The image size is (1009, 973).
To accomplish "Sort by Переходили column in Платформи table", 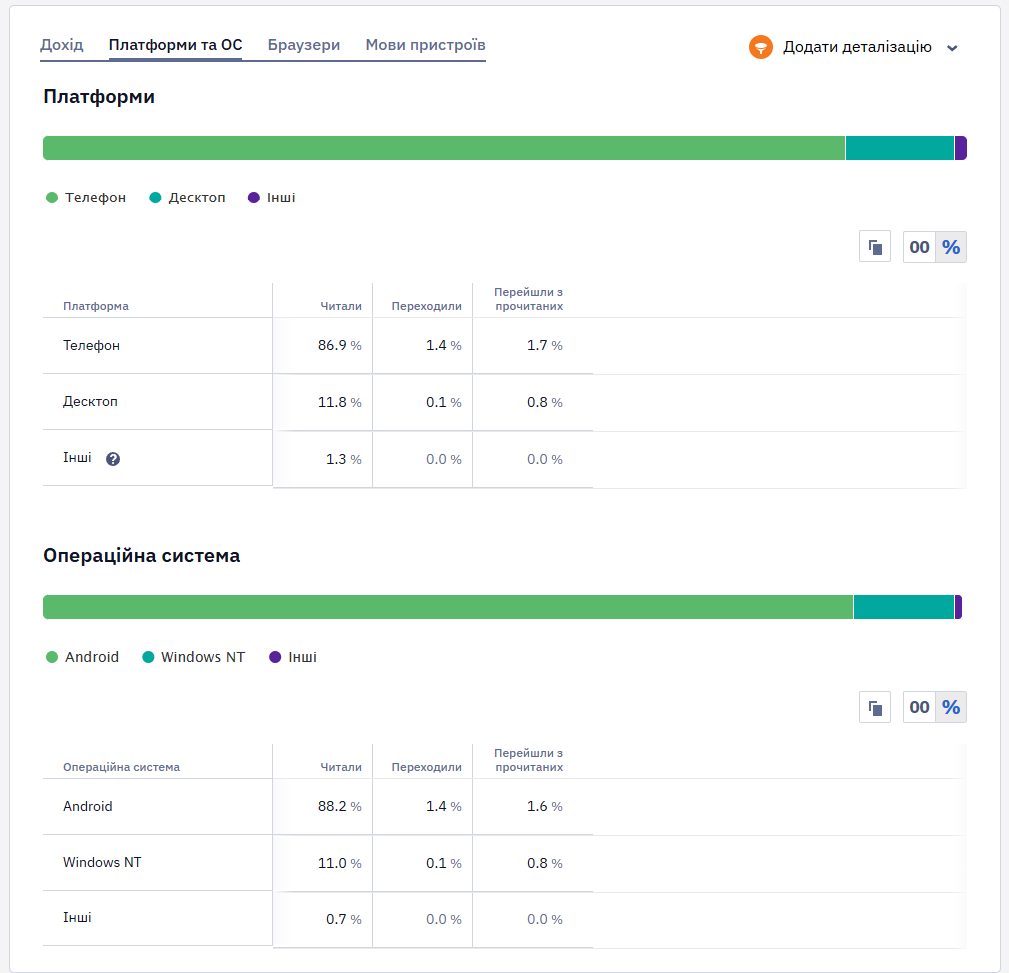I will [x=426, y=306].
